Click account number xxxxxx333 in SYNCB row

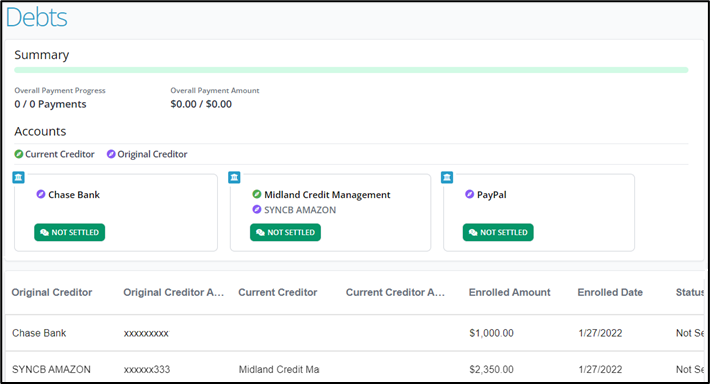coord(147,370)
